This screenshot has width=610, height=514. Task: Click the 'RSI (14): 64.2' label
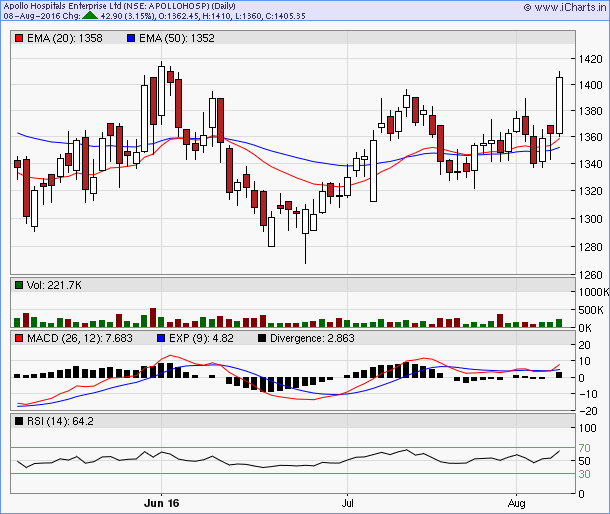coord(60,421)
